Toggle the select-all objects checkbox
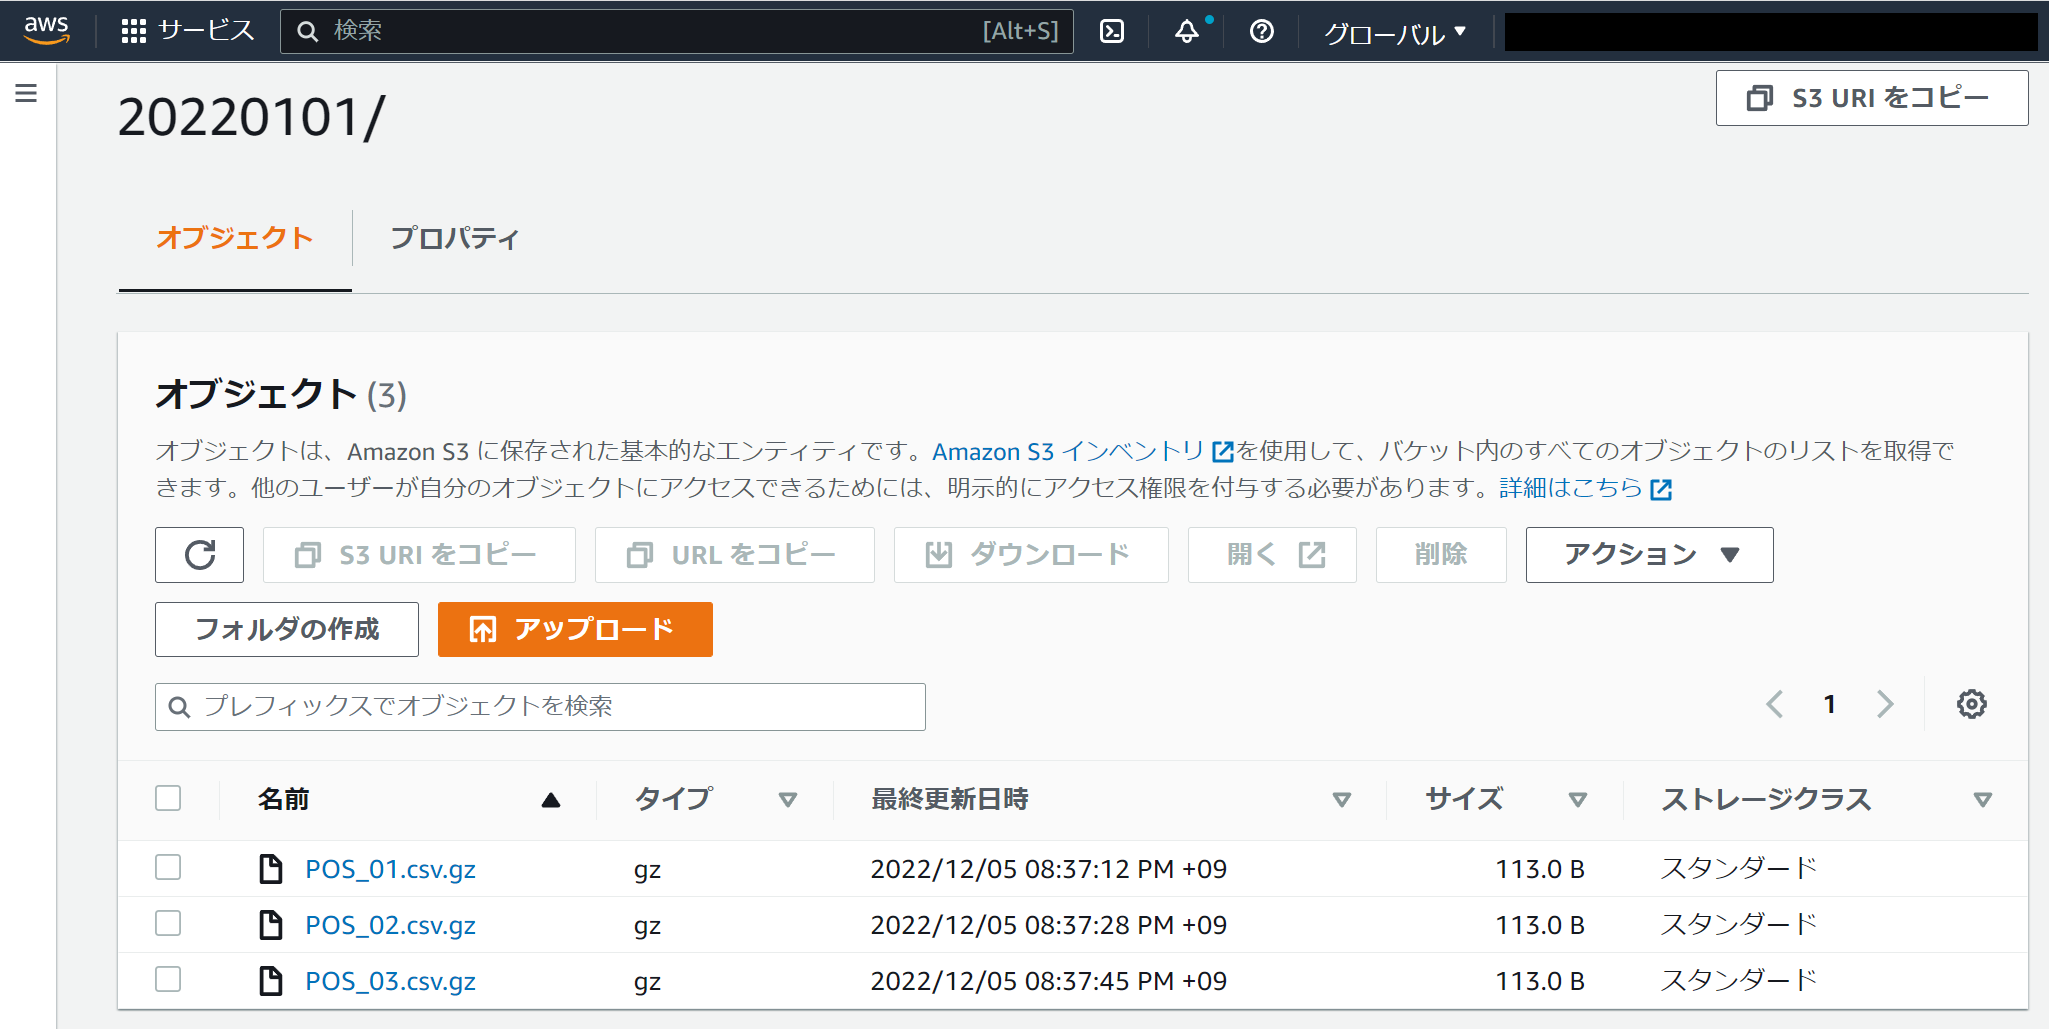This screenshot has height=1029, width=2049. pyautogui.click(x=168, y=798)
